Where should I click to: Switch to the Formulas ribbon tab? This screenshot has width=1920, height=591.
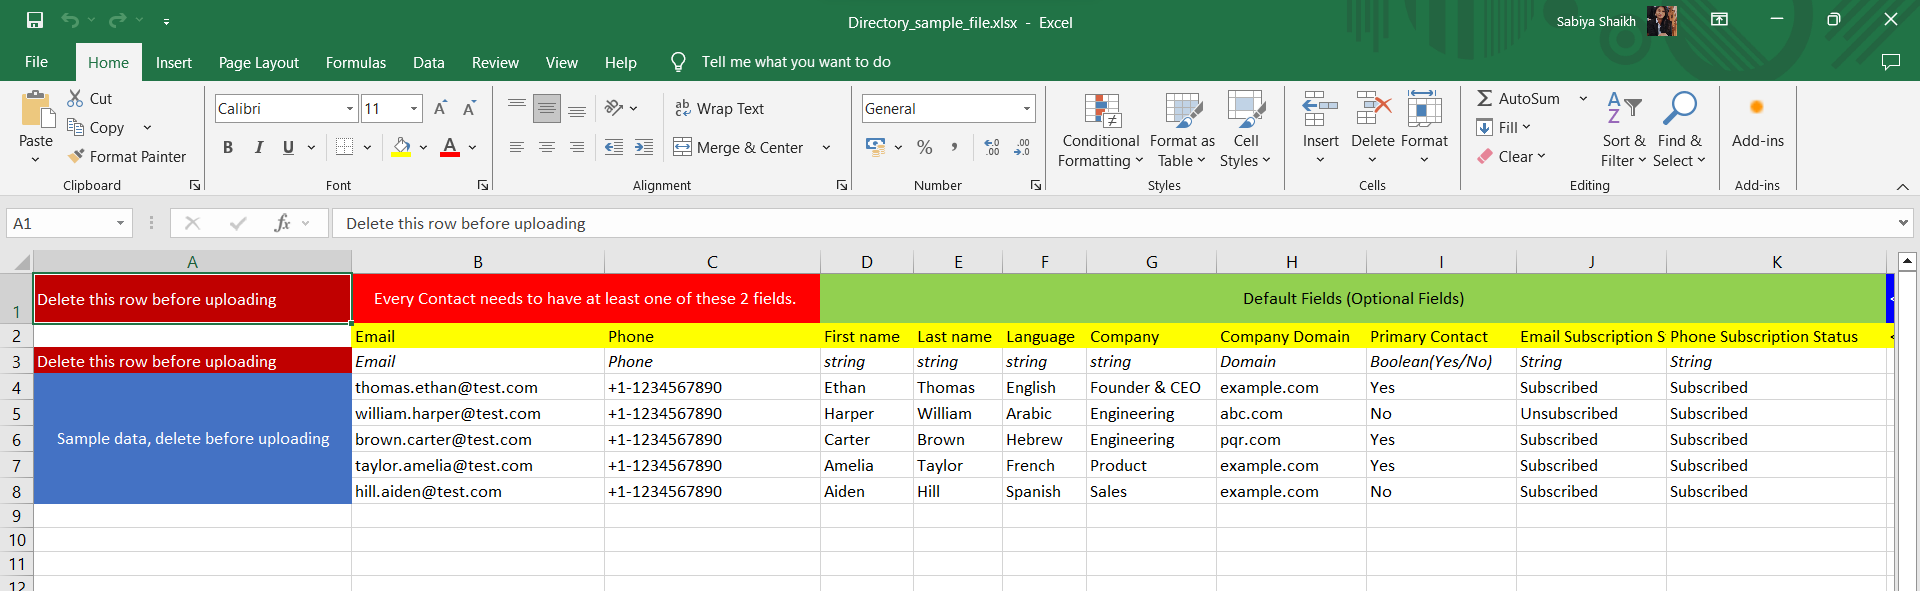[355, 62]
